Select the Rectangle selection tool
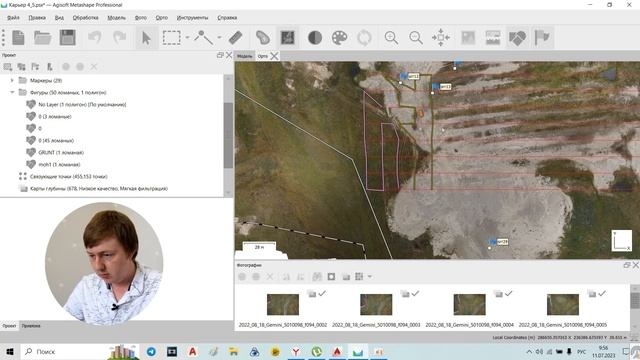This screenshot has width=640, height=360. click(171, 38)
